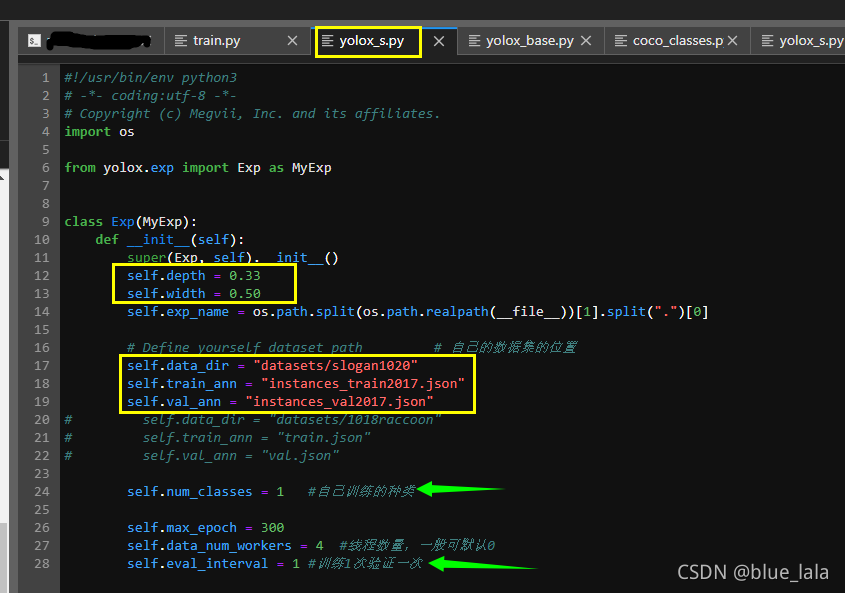Click the 'def __init__(self):' line

tap(170, 239)
